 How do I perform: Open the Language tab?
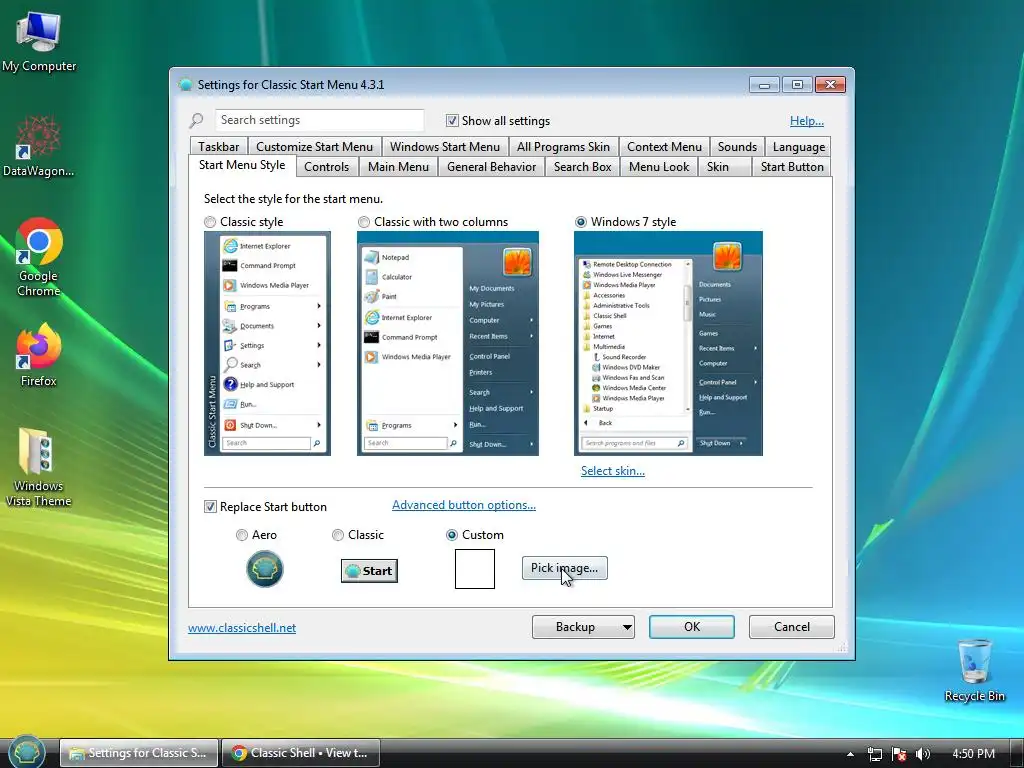click(799, 147)
